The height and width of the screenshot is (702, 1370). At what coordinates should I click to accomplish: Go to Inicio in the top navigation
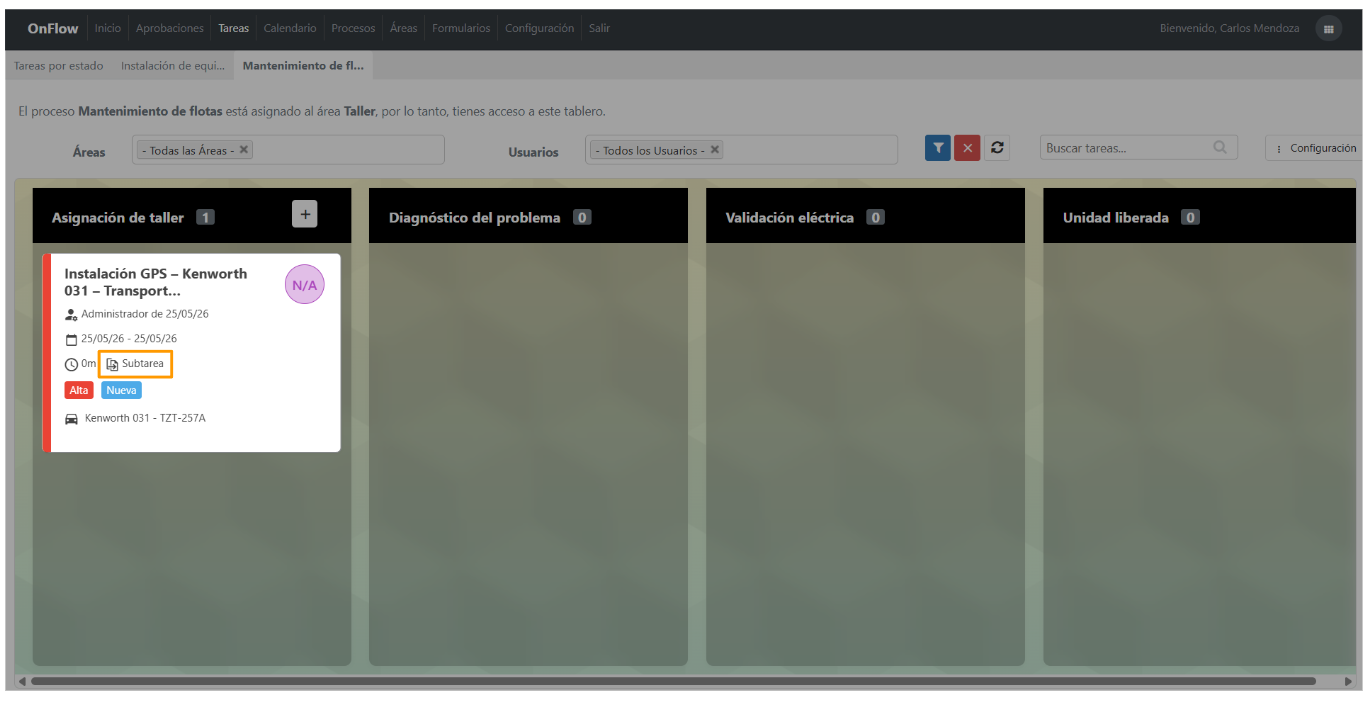point(108,29)
